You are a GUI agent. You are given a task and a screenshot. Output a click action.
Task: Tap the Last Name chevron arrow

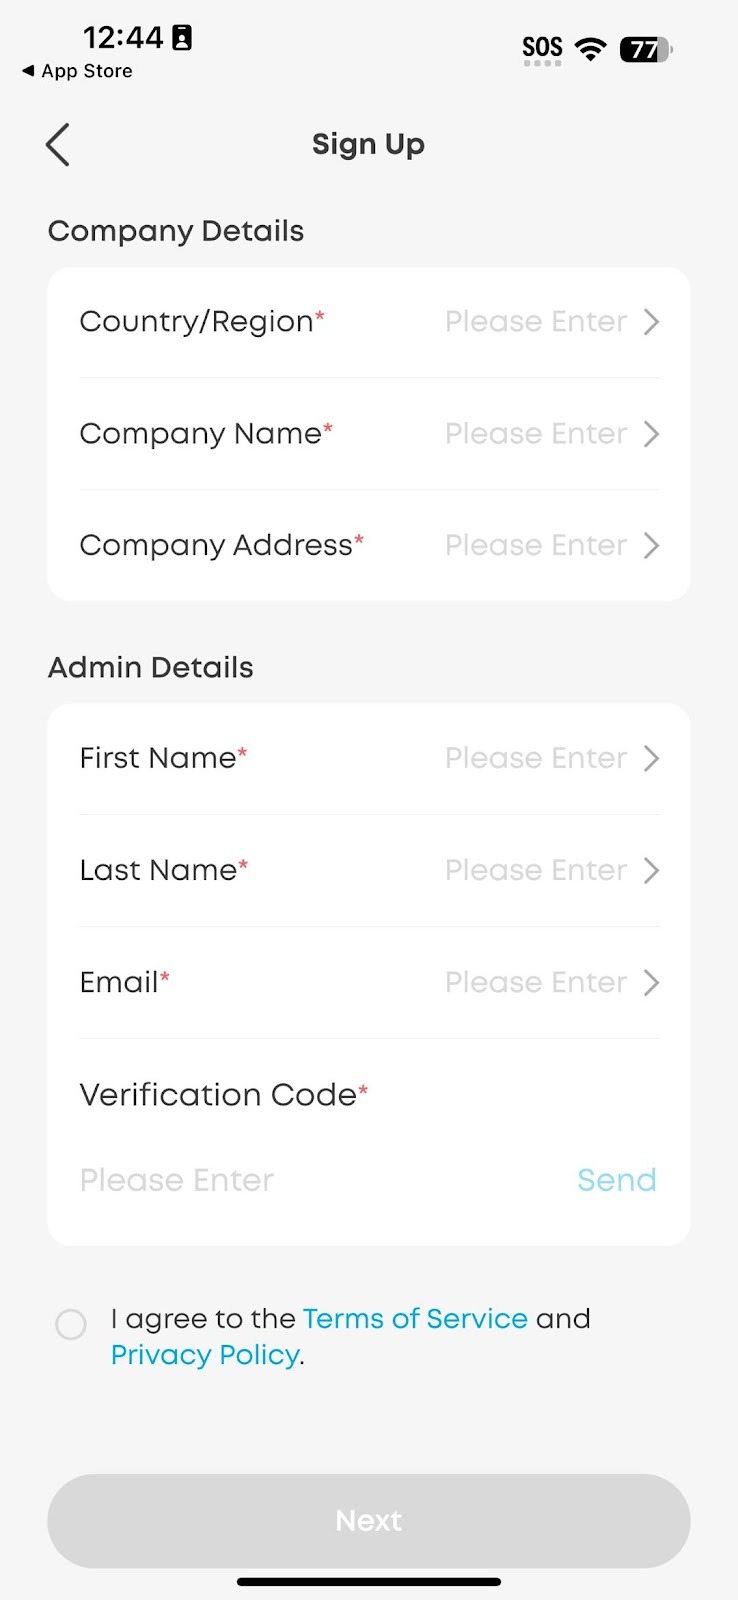click(x=651, y=871)
